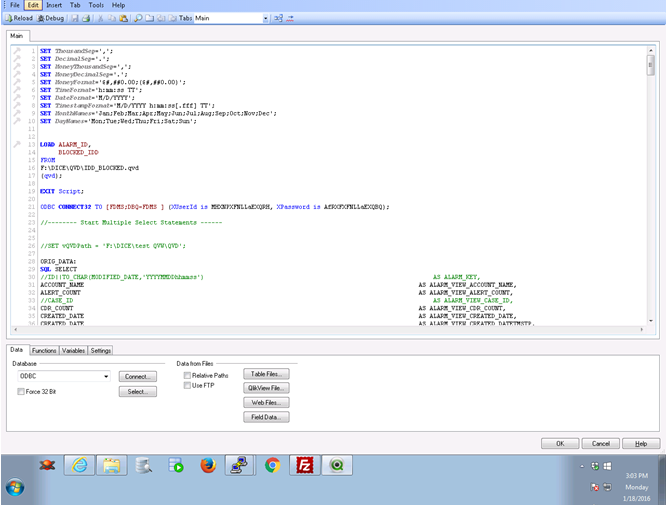Click the Field Data... button
Viewport: 668px width, 507px height.
point(266,417)
